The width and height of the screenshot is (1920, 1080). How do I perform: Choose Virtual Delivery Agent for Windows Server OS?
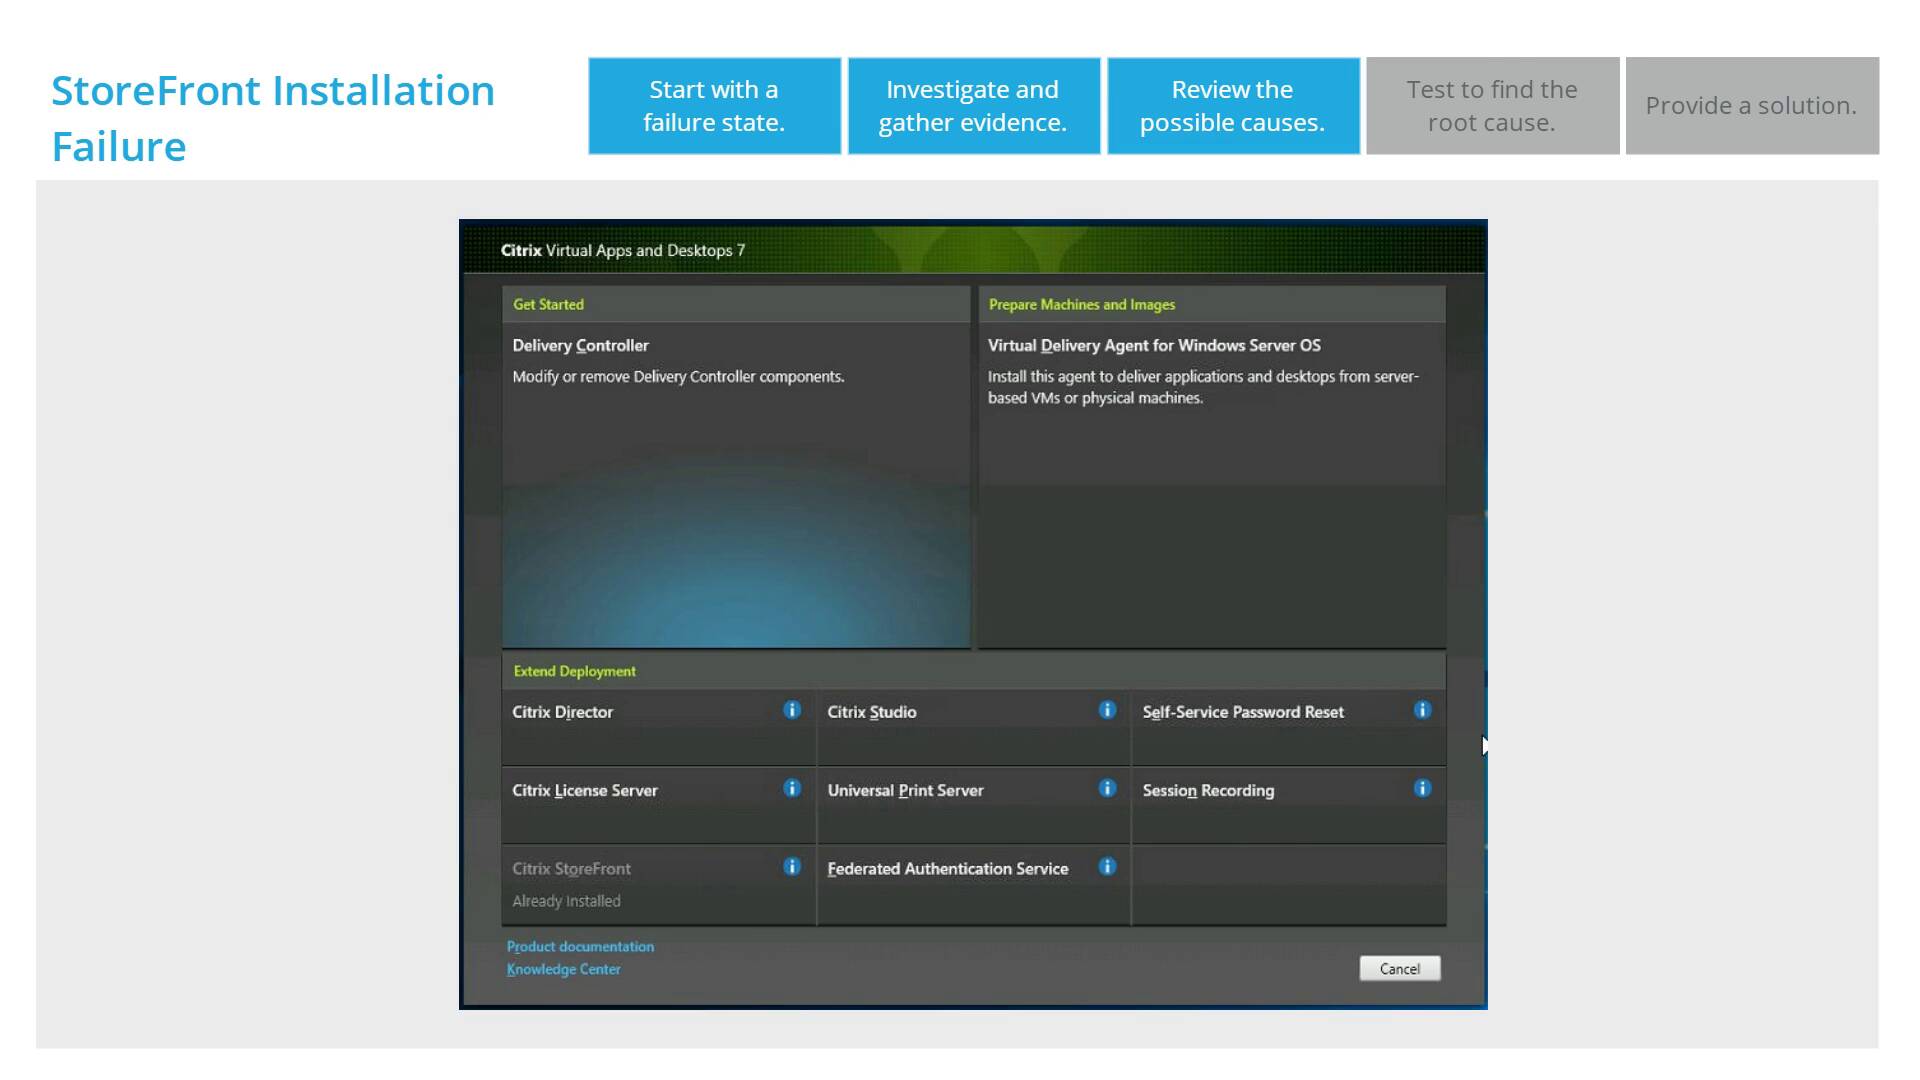(x=1211, y=485)
